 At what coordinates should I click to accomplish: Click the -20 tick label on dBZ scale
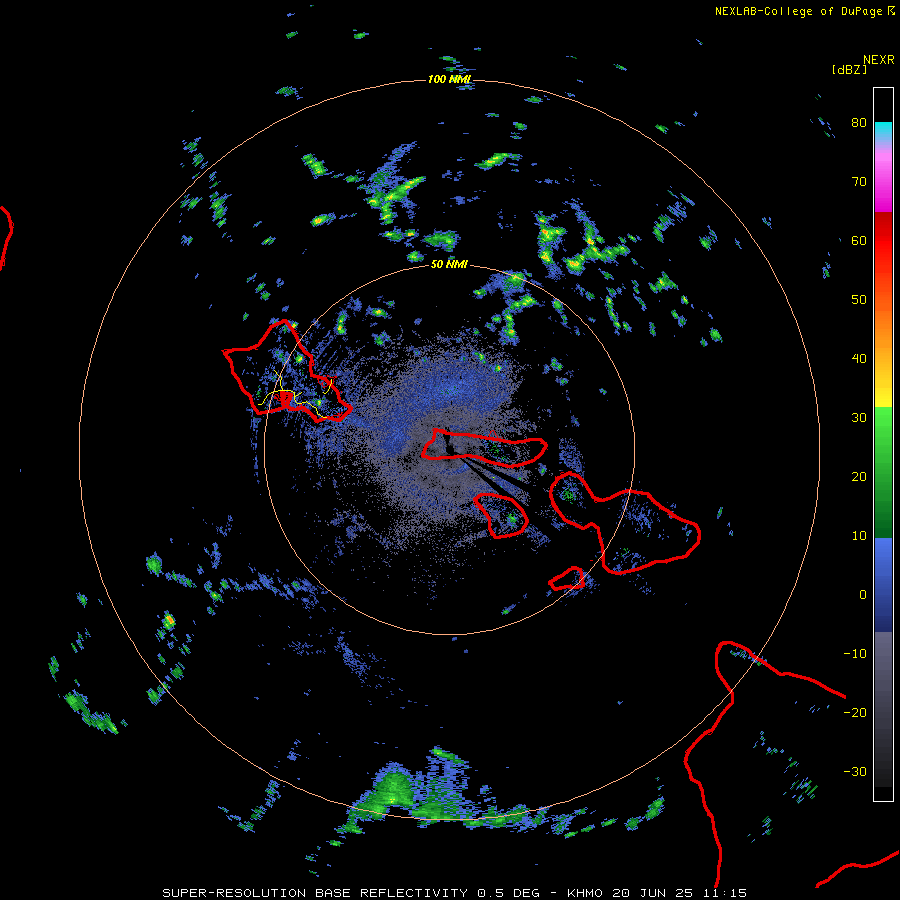[x=855, y=713]
